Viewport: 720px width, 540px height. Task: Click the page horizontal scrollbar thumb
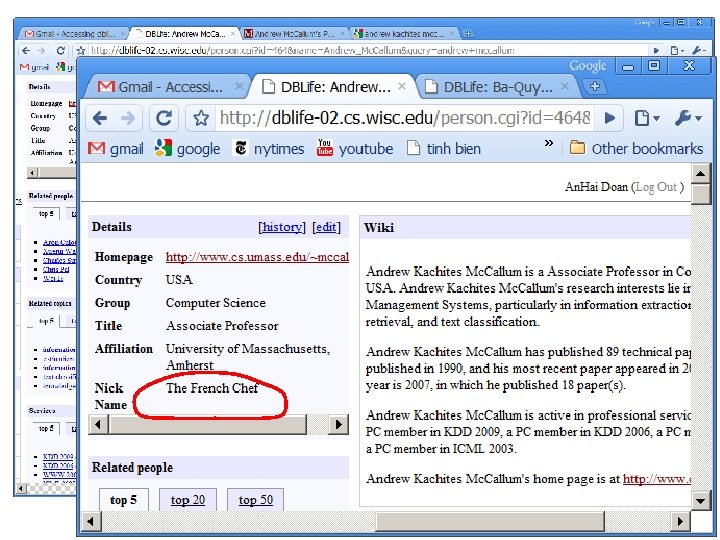[490, 522]
